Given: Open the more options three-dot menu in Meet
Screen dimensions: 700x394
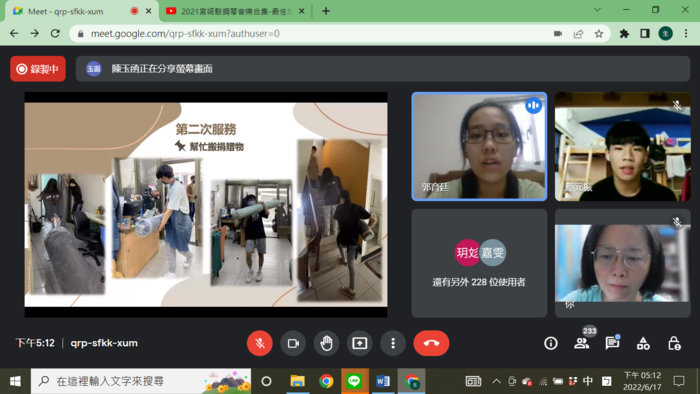Looking at the screenshot, I should (393, 343).
